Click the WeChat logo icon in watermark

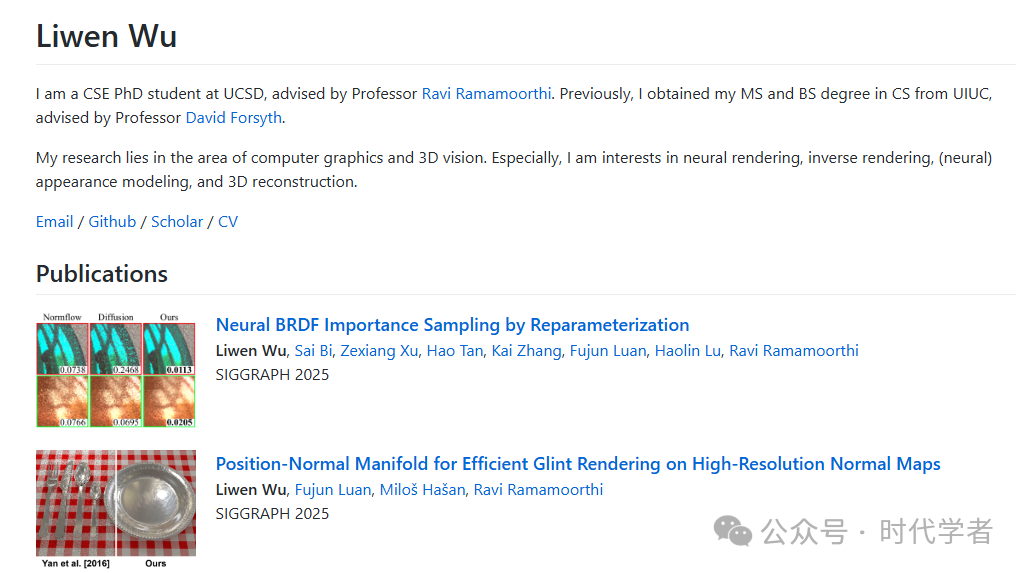(735, 531)
